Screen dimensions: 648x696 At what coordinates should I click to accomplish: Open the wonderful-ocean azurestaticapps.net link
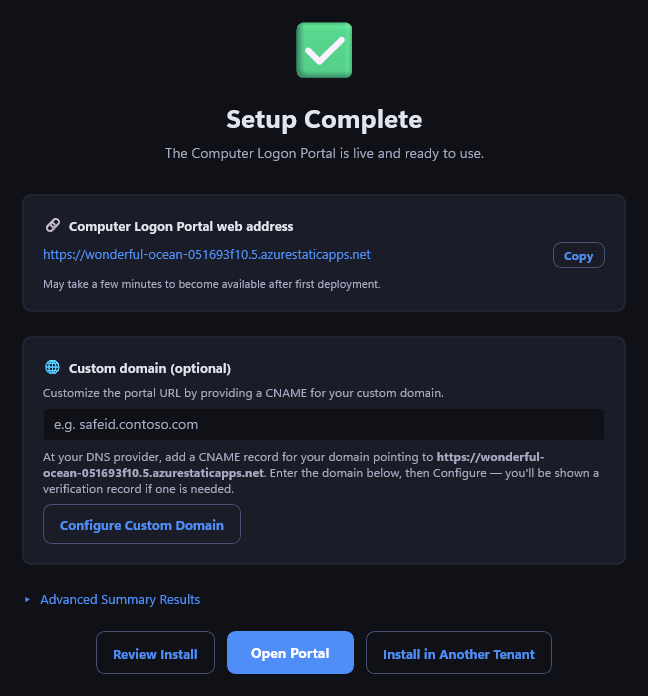(x=207, y=255)
